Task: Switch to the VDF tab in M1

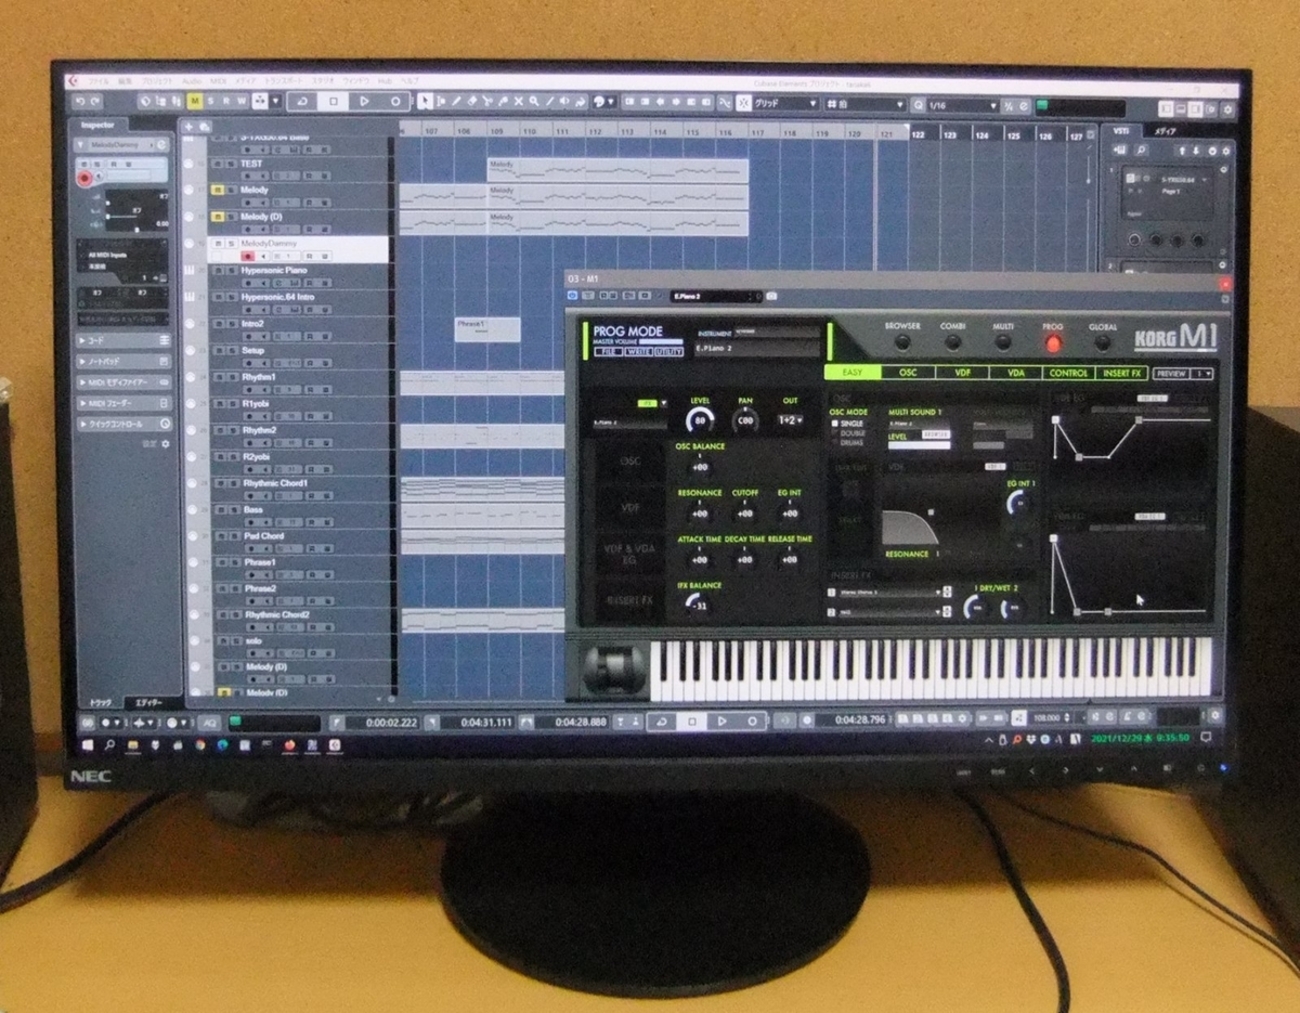Action: pyautogui.click(x=962, y=372)
